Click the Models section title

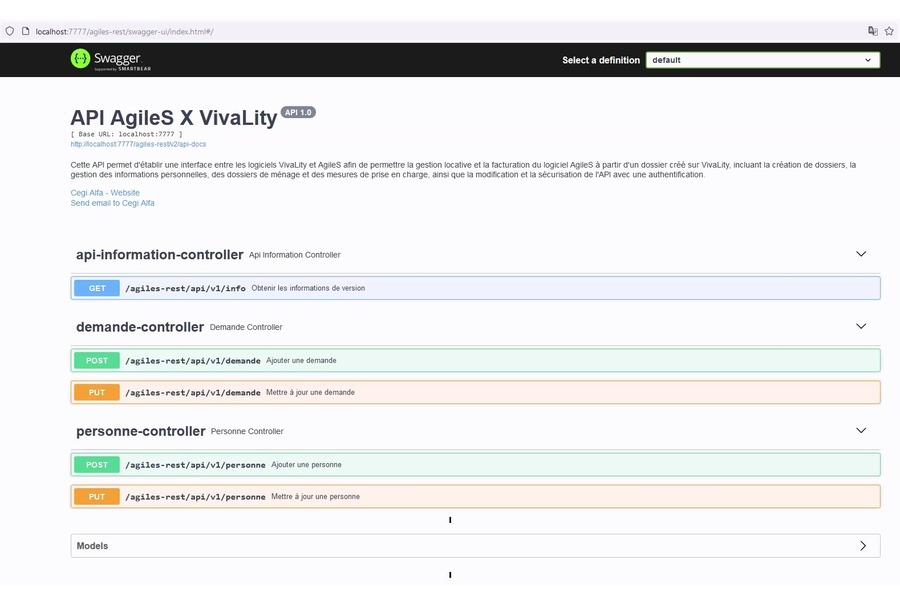pos(92,546)
